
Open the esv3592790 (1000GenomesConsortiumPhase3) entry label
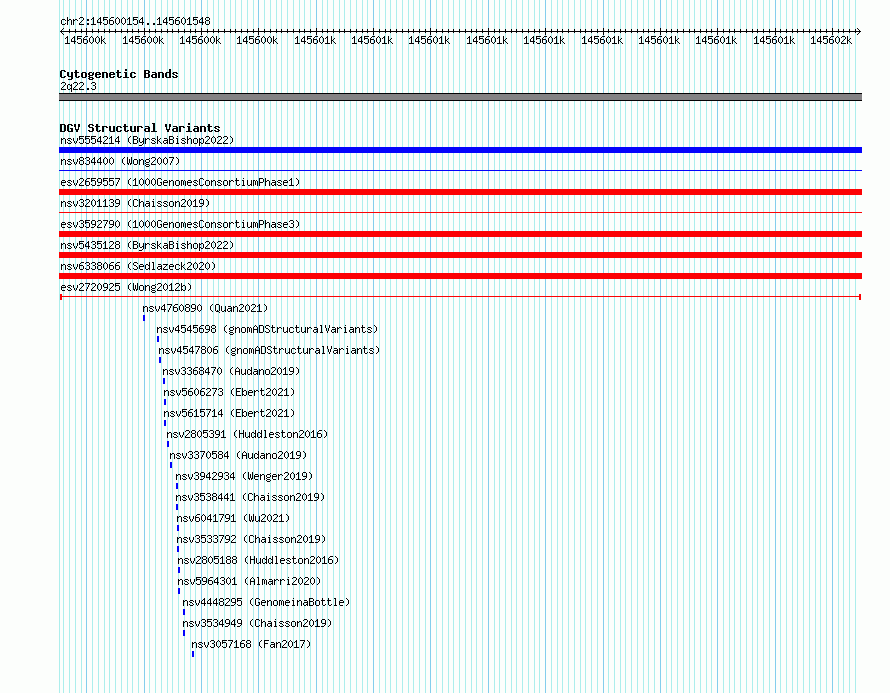coord(180,224)
